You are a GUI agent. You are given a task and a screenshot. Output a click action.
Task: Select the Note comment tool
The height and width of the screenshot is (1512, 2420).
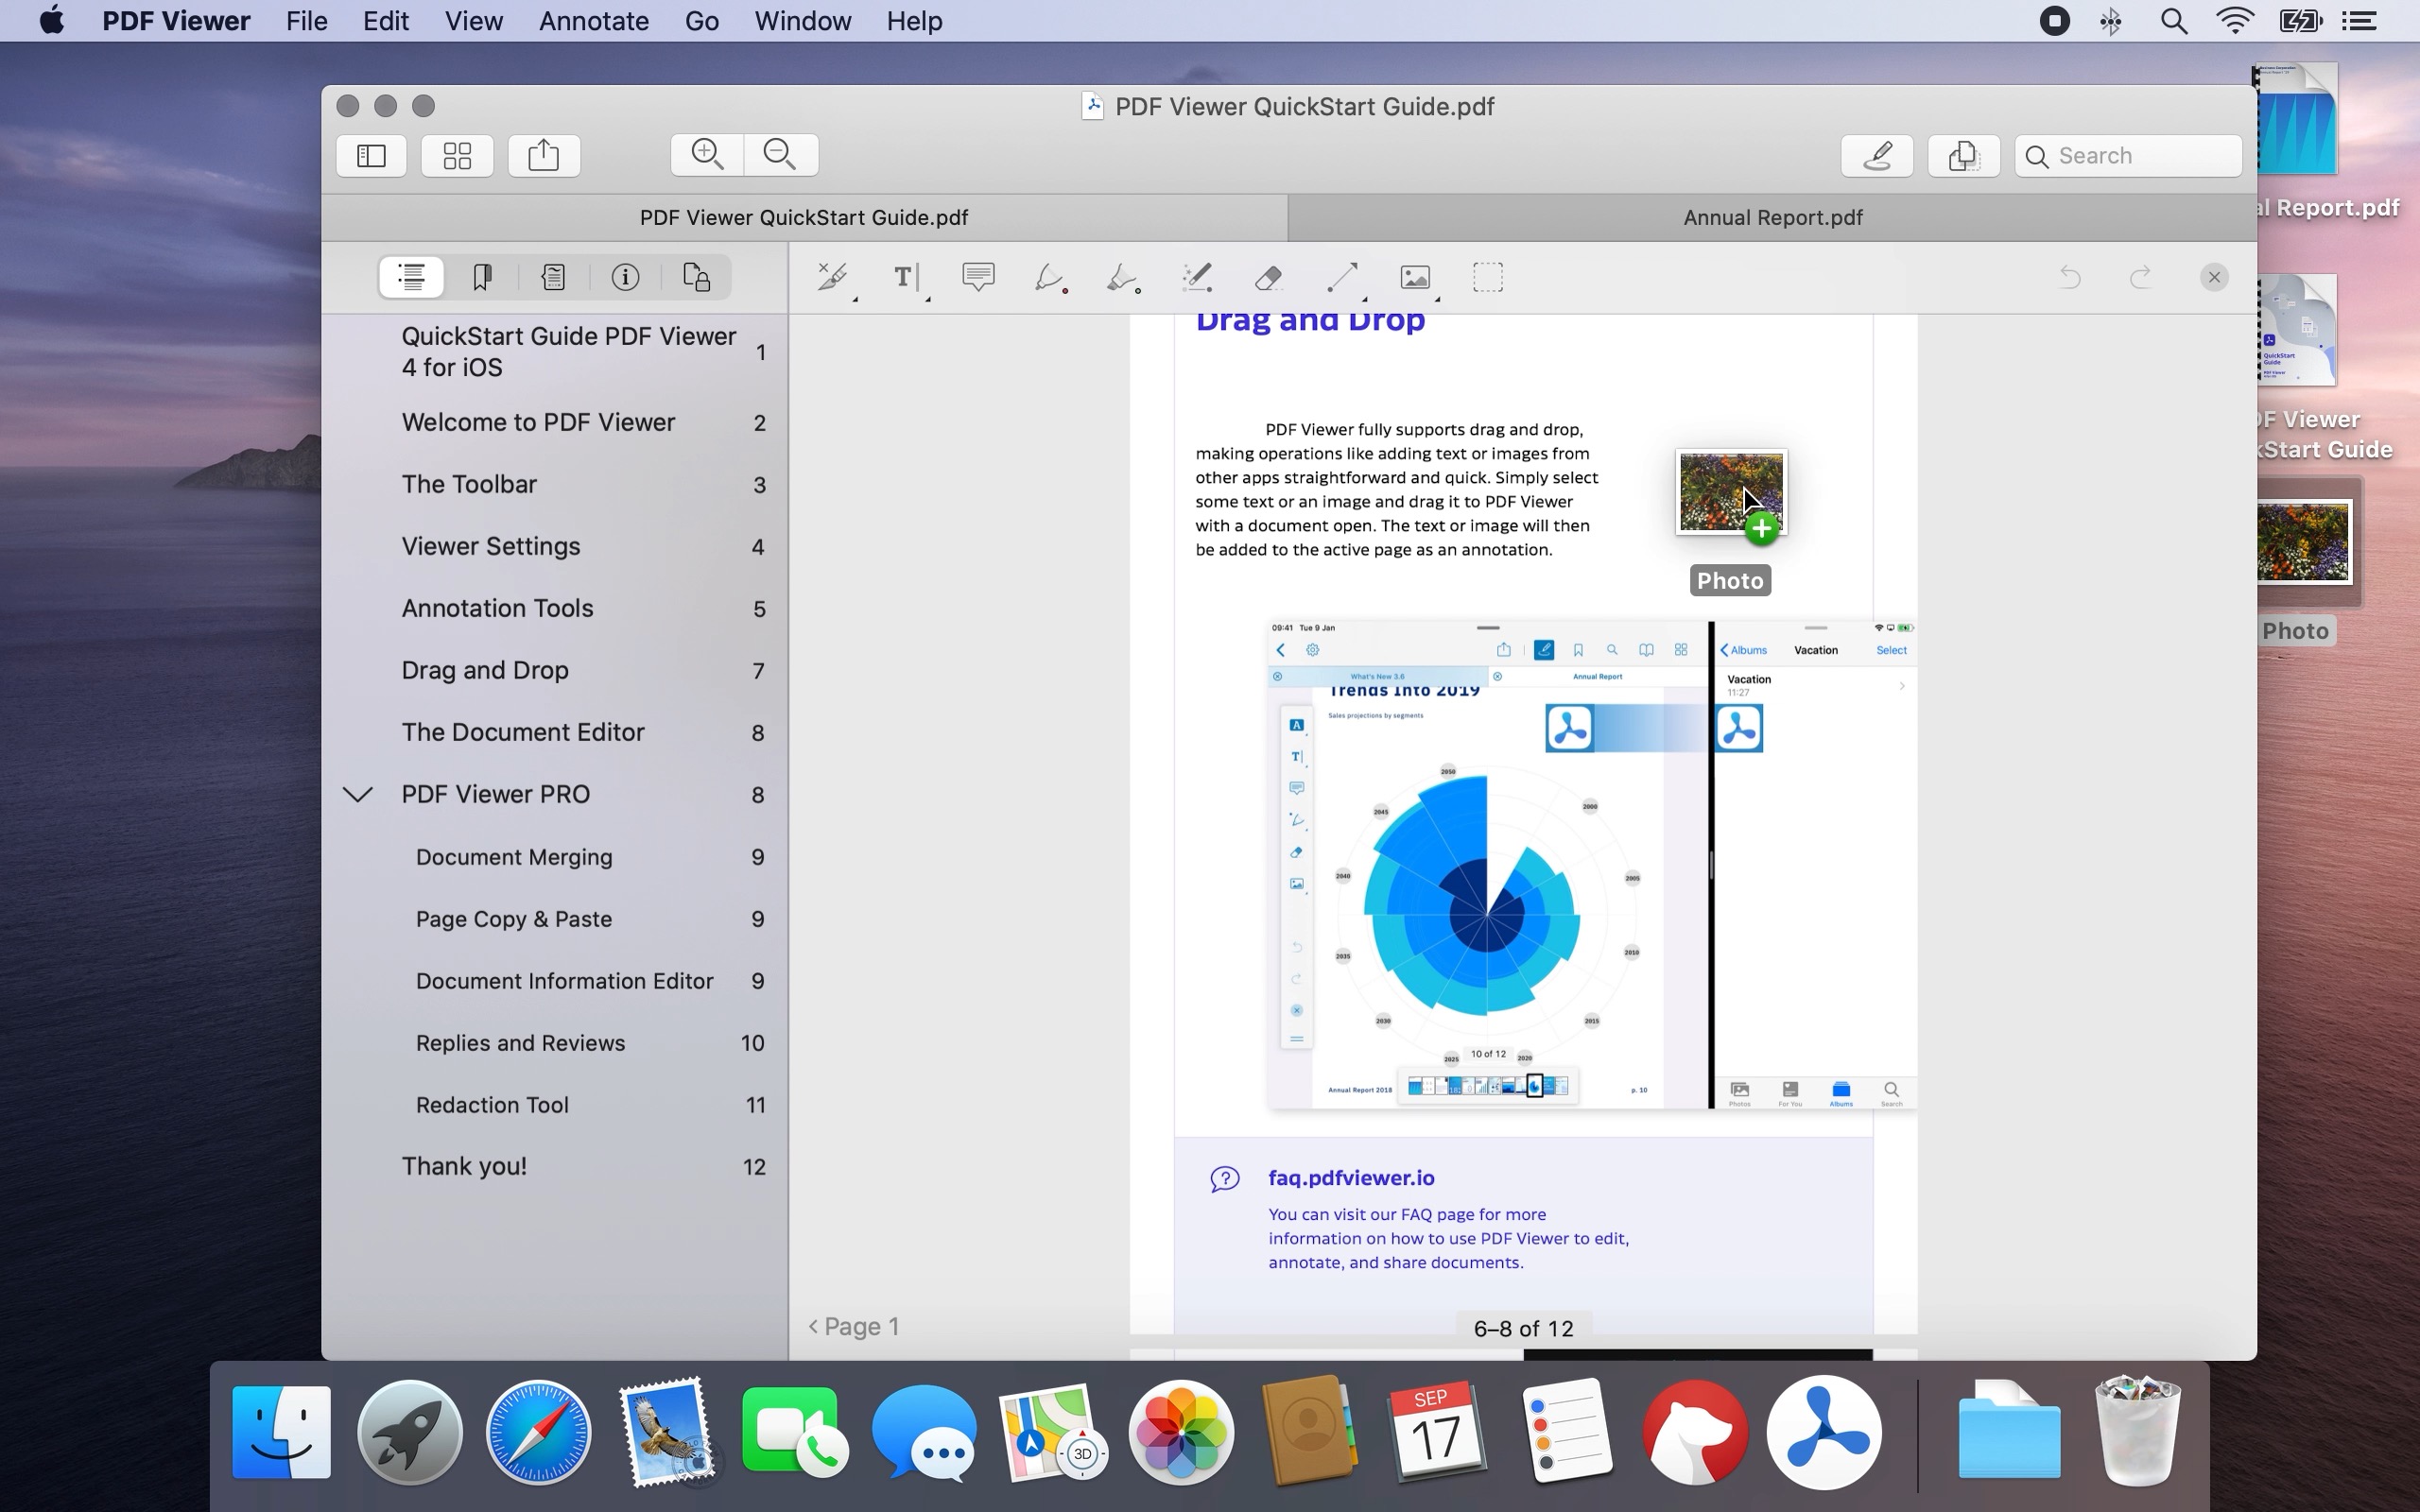(977, 277)
